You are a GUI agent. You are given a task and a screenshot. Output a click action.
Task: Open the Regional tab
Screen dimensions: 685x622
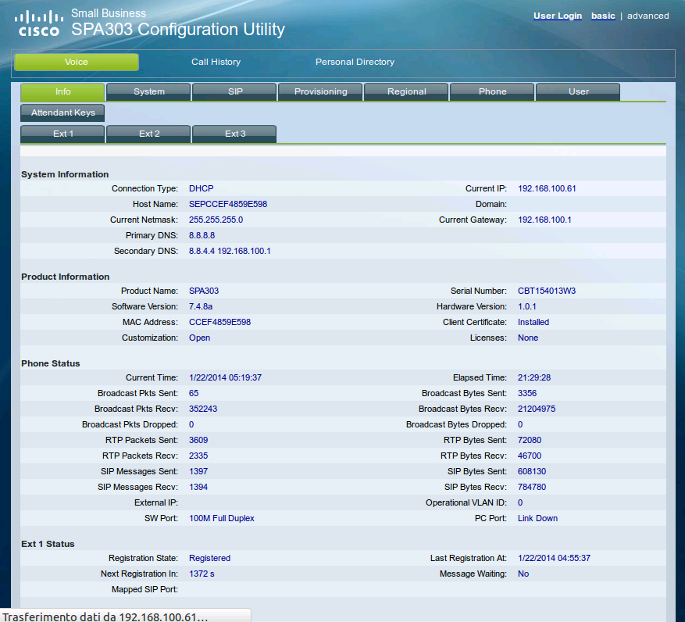[x=406, y=92]
